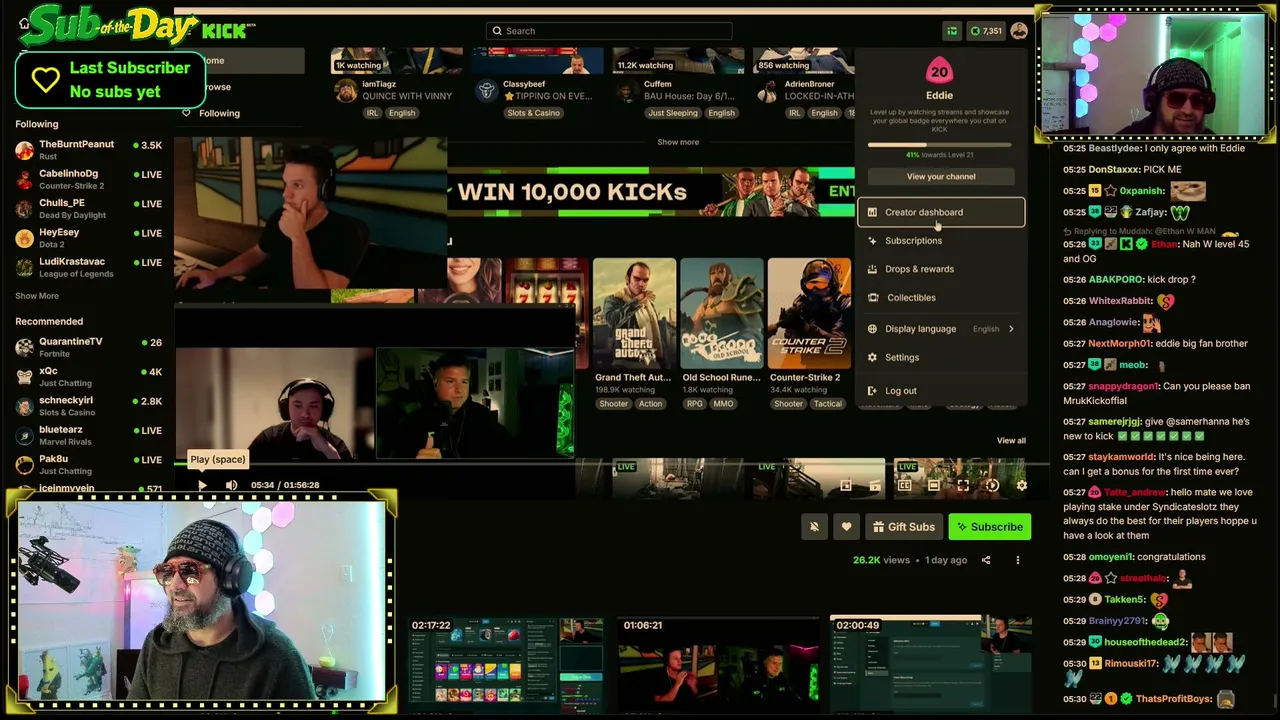Click the Following link in the navigation

pos(219,113)
